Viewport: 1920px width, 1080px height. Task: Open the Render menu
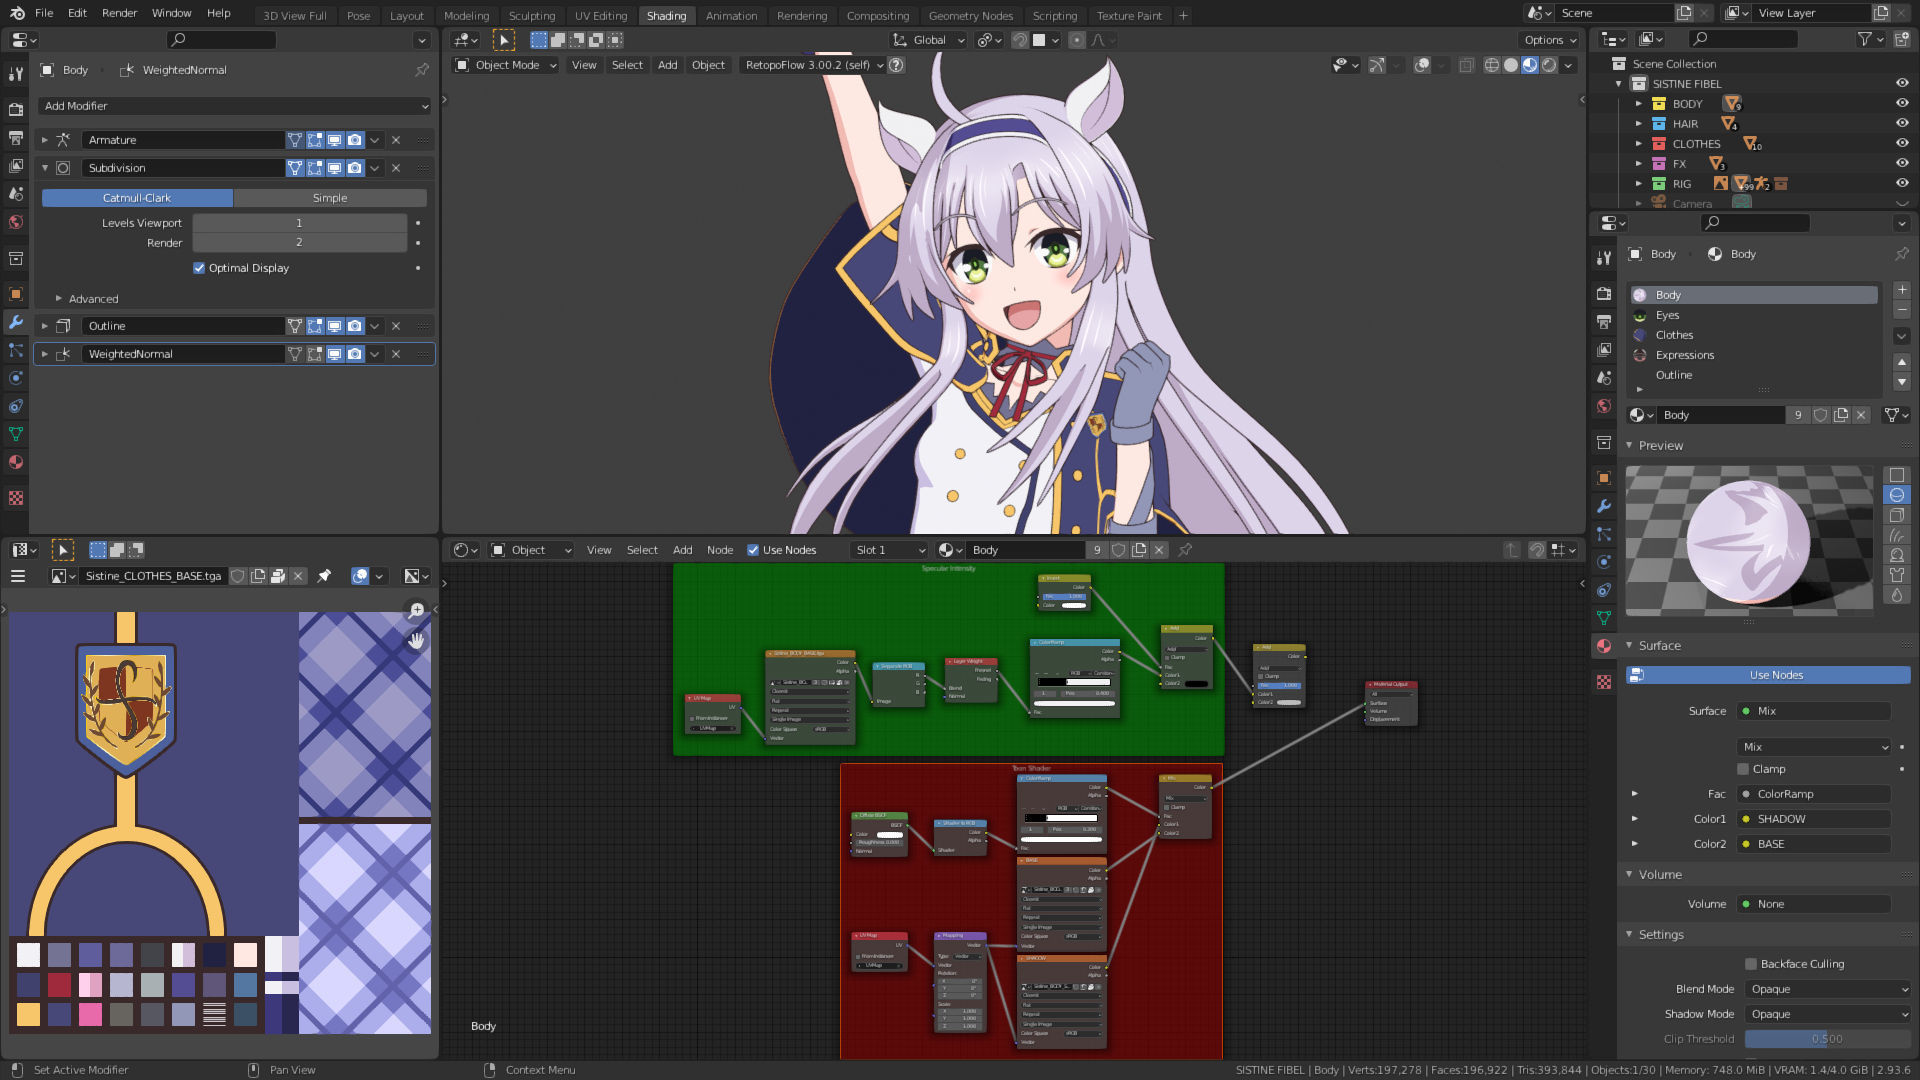[119, 13]
